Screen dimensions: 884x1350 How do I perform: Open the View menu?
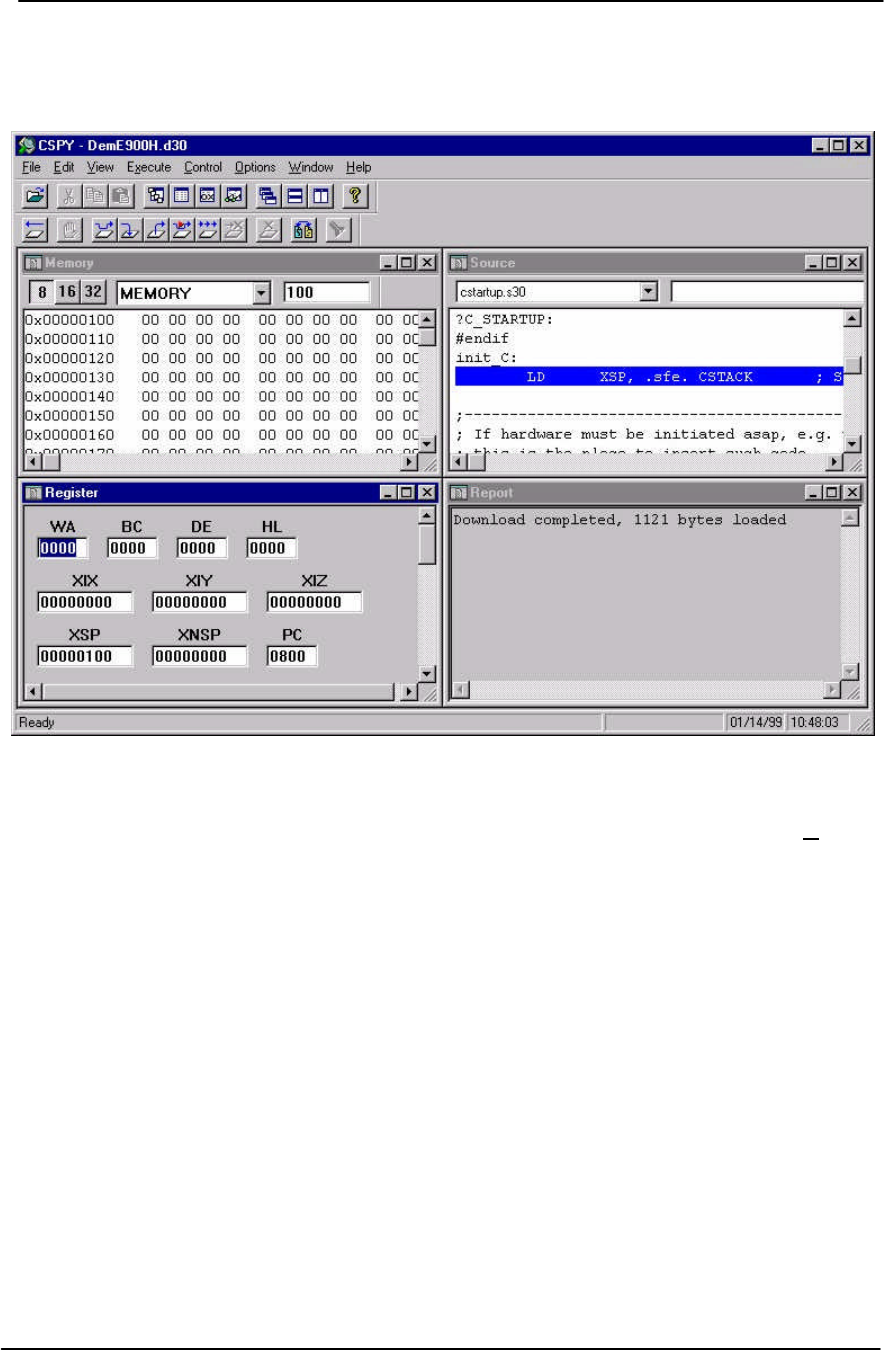(101, 168)
